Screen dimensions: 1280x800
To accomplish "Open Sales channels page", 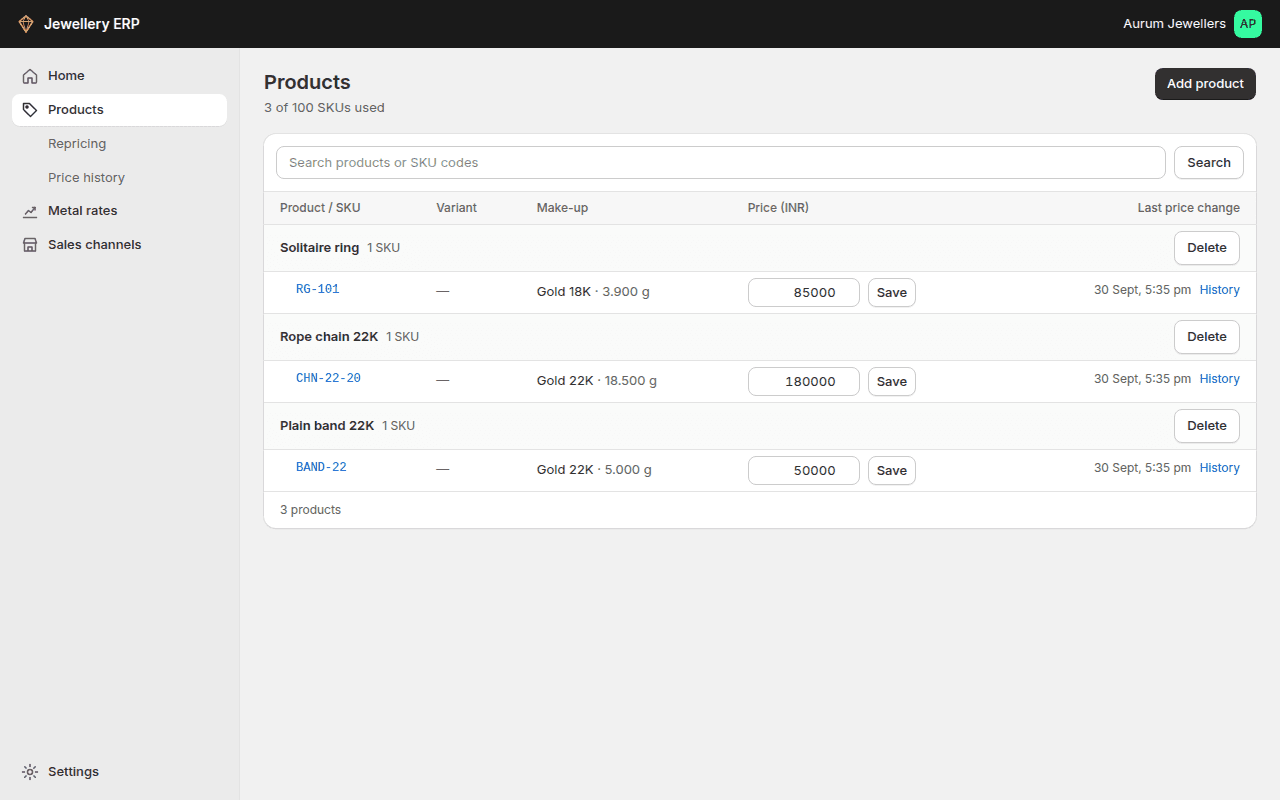I will (x=120, y=245).
